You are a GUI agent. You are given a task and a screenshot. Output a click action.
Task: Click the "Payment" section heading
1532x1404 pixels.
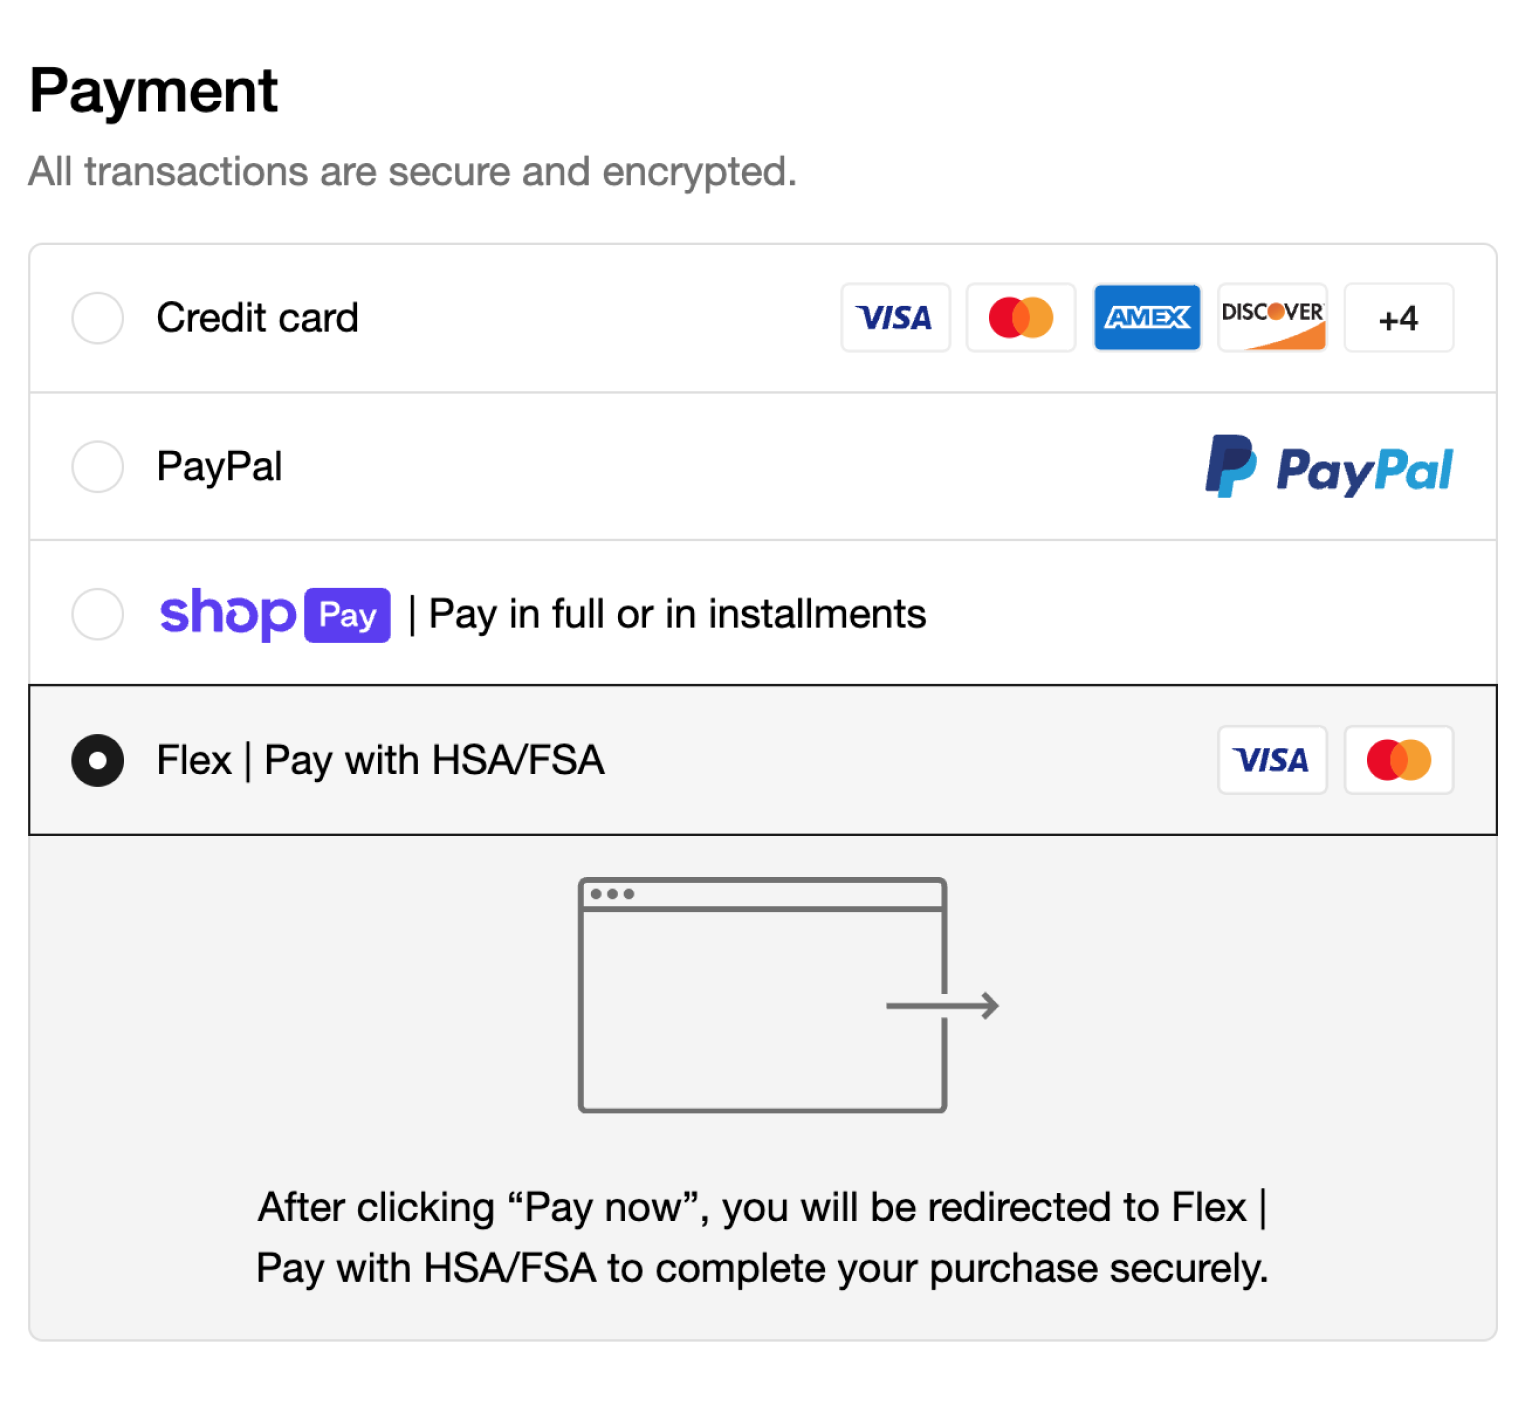click(x=153, y=91)
